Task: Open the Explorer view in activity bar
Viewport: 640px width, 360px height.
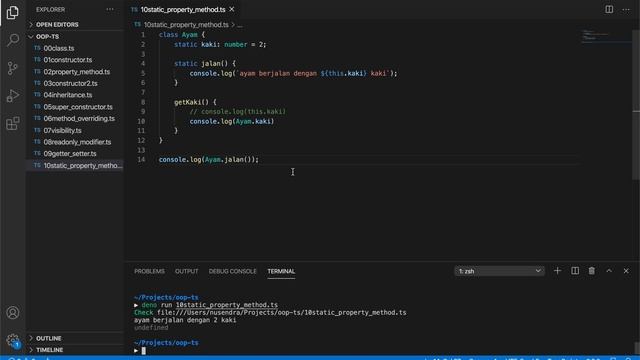Action: tap(13, 13)
